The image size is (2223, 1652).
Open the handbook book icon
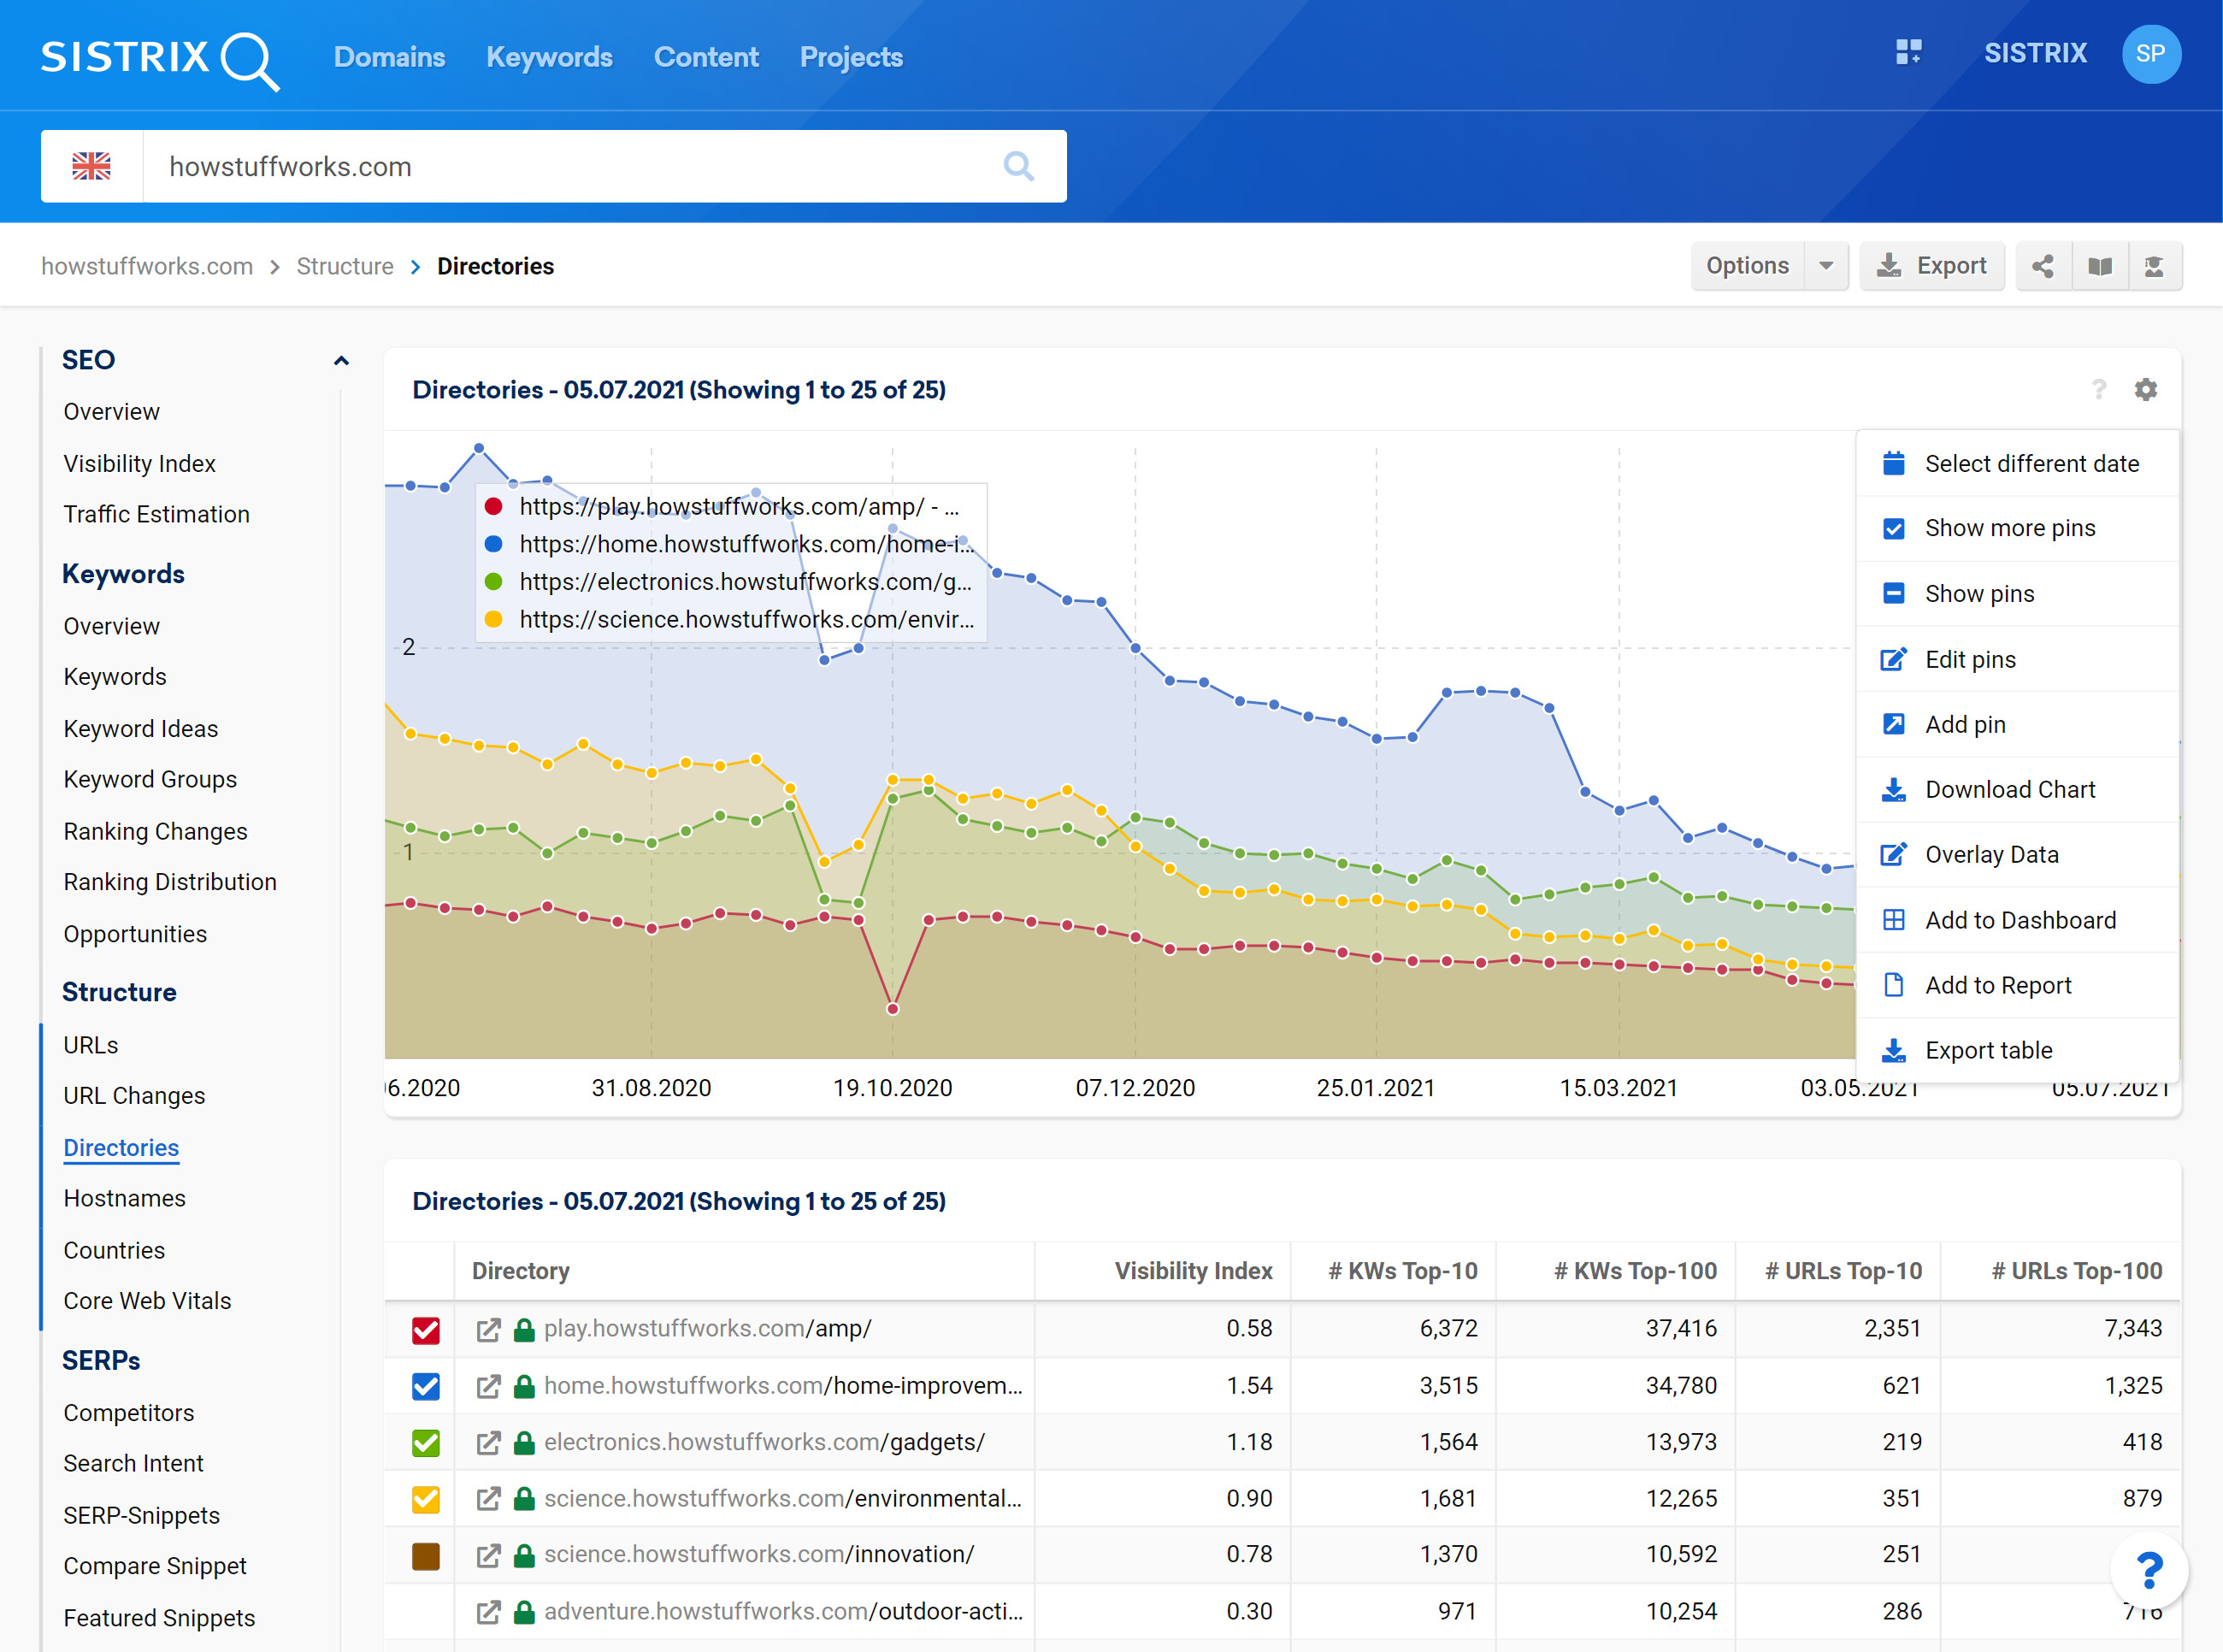pos(2099,266)
